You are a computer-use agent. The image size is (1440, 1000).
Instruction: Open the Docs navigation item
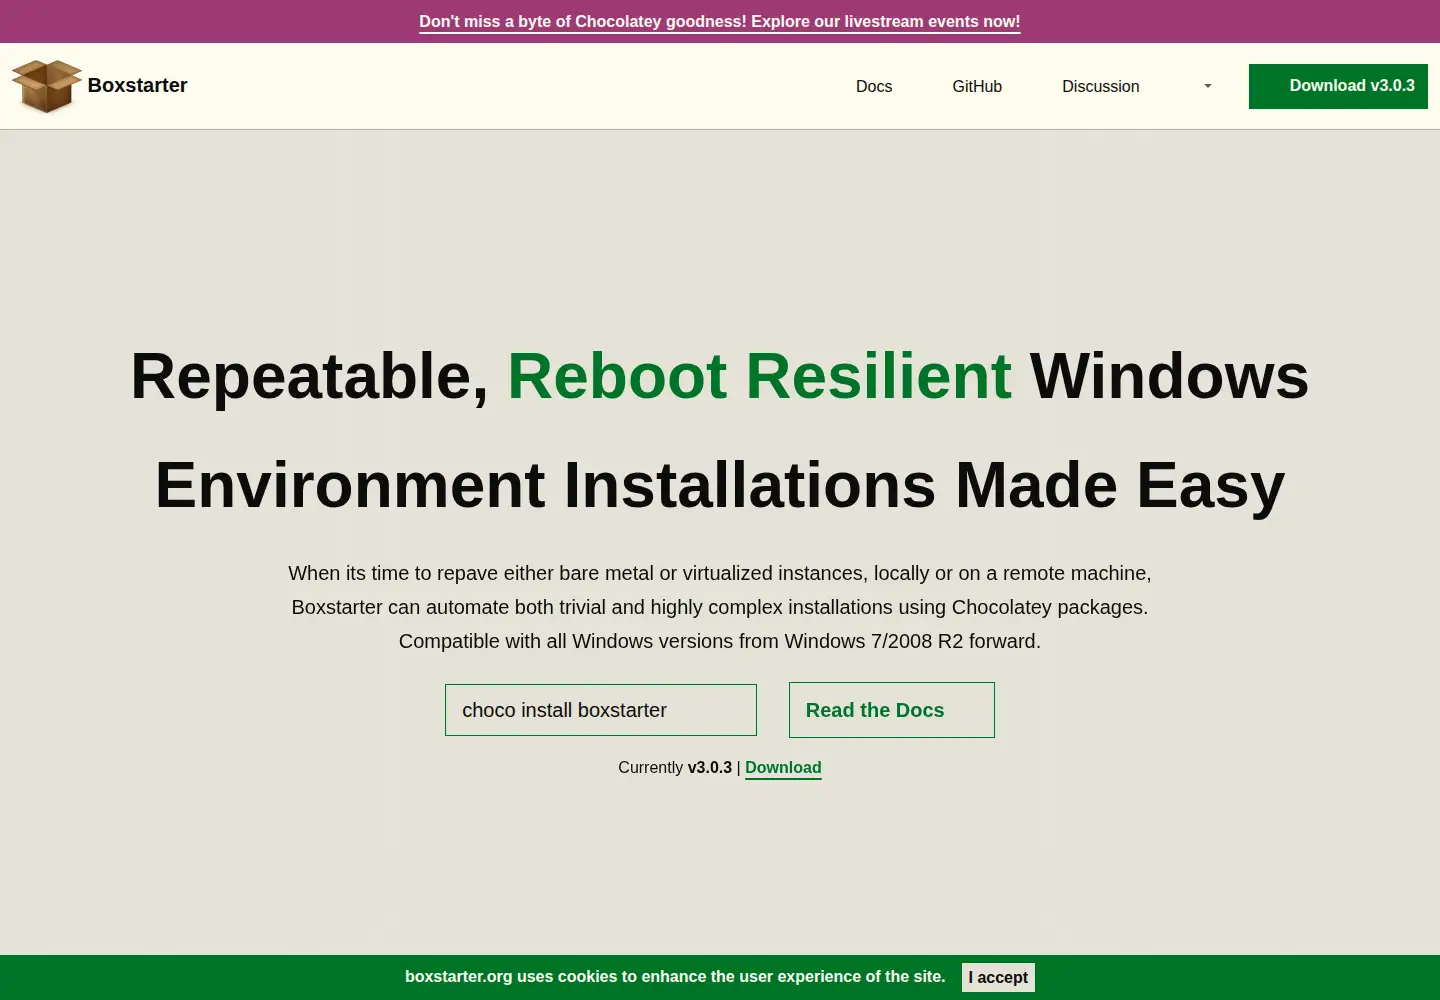pyautogui.click(x=874, y=86)
